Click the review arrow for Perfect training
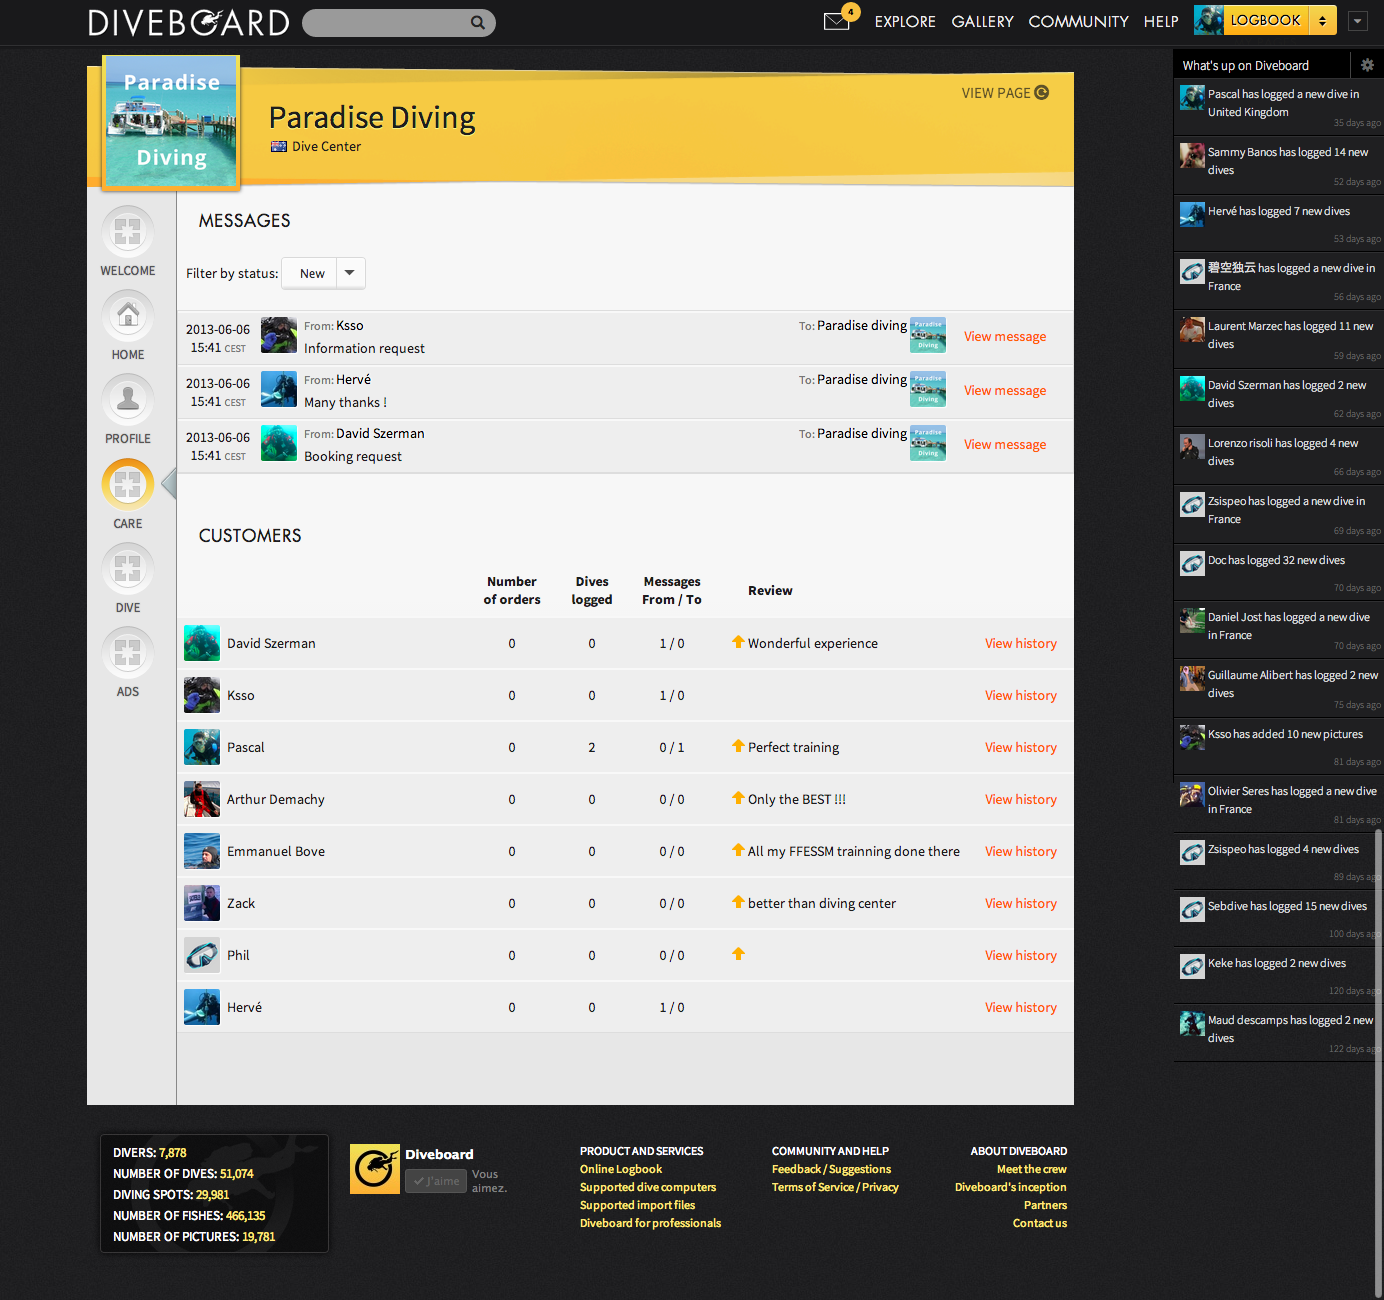 [738, 745]
